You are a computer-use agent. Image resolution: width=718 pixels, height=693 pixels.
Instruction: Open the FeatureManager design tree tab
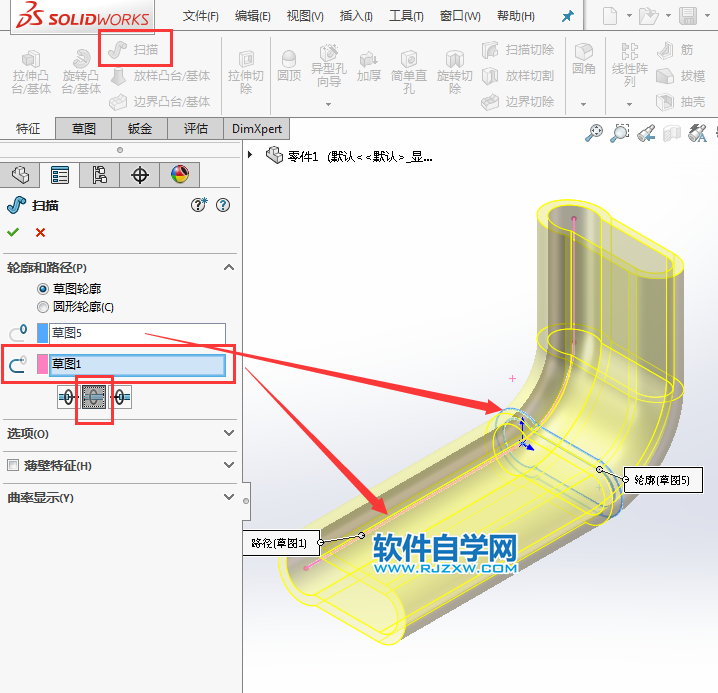(20, 175)
